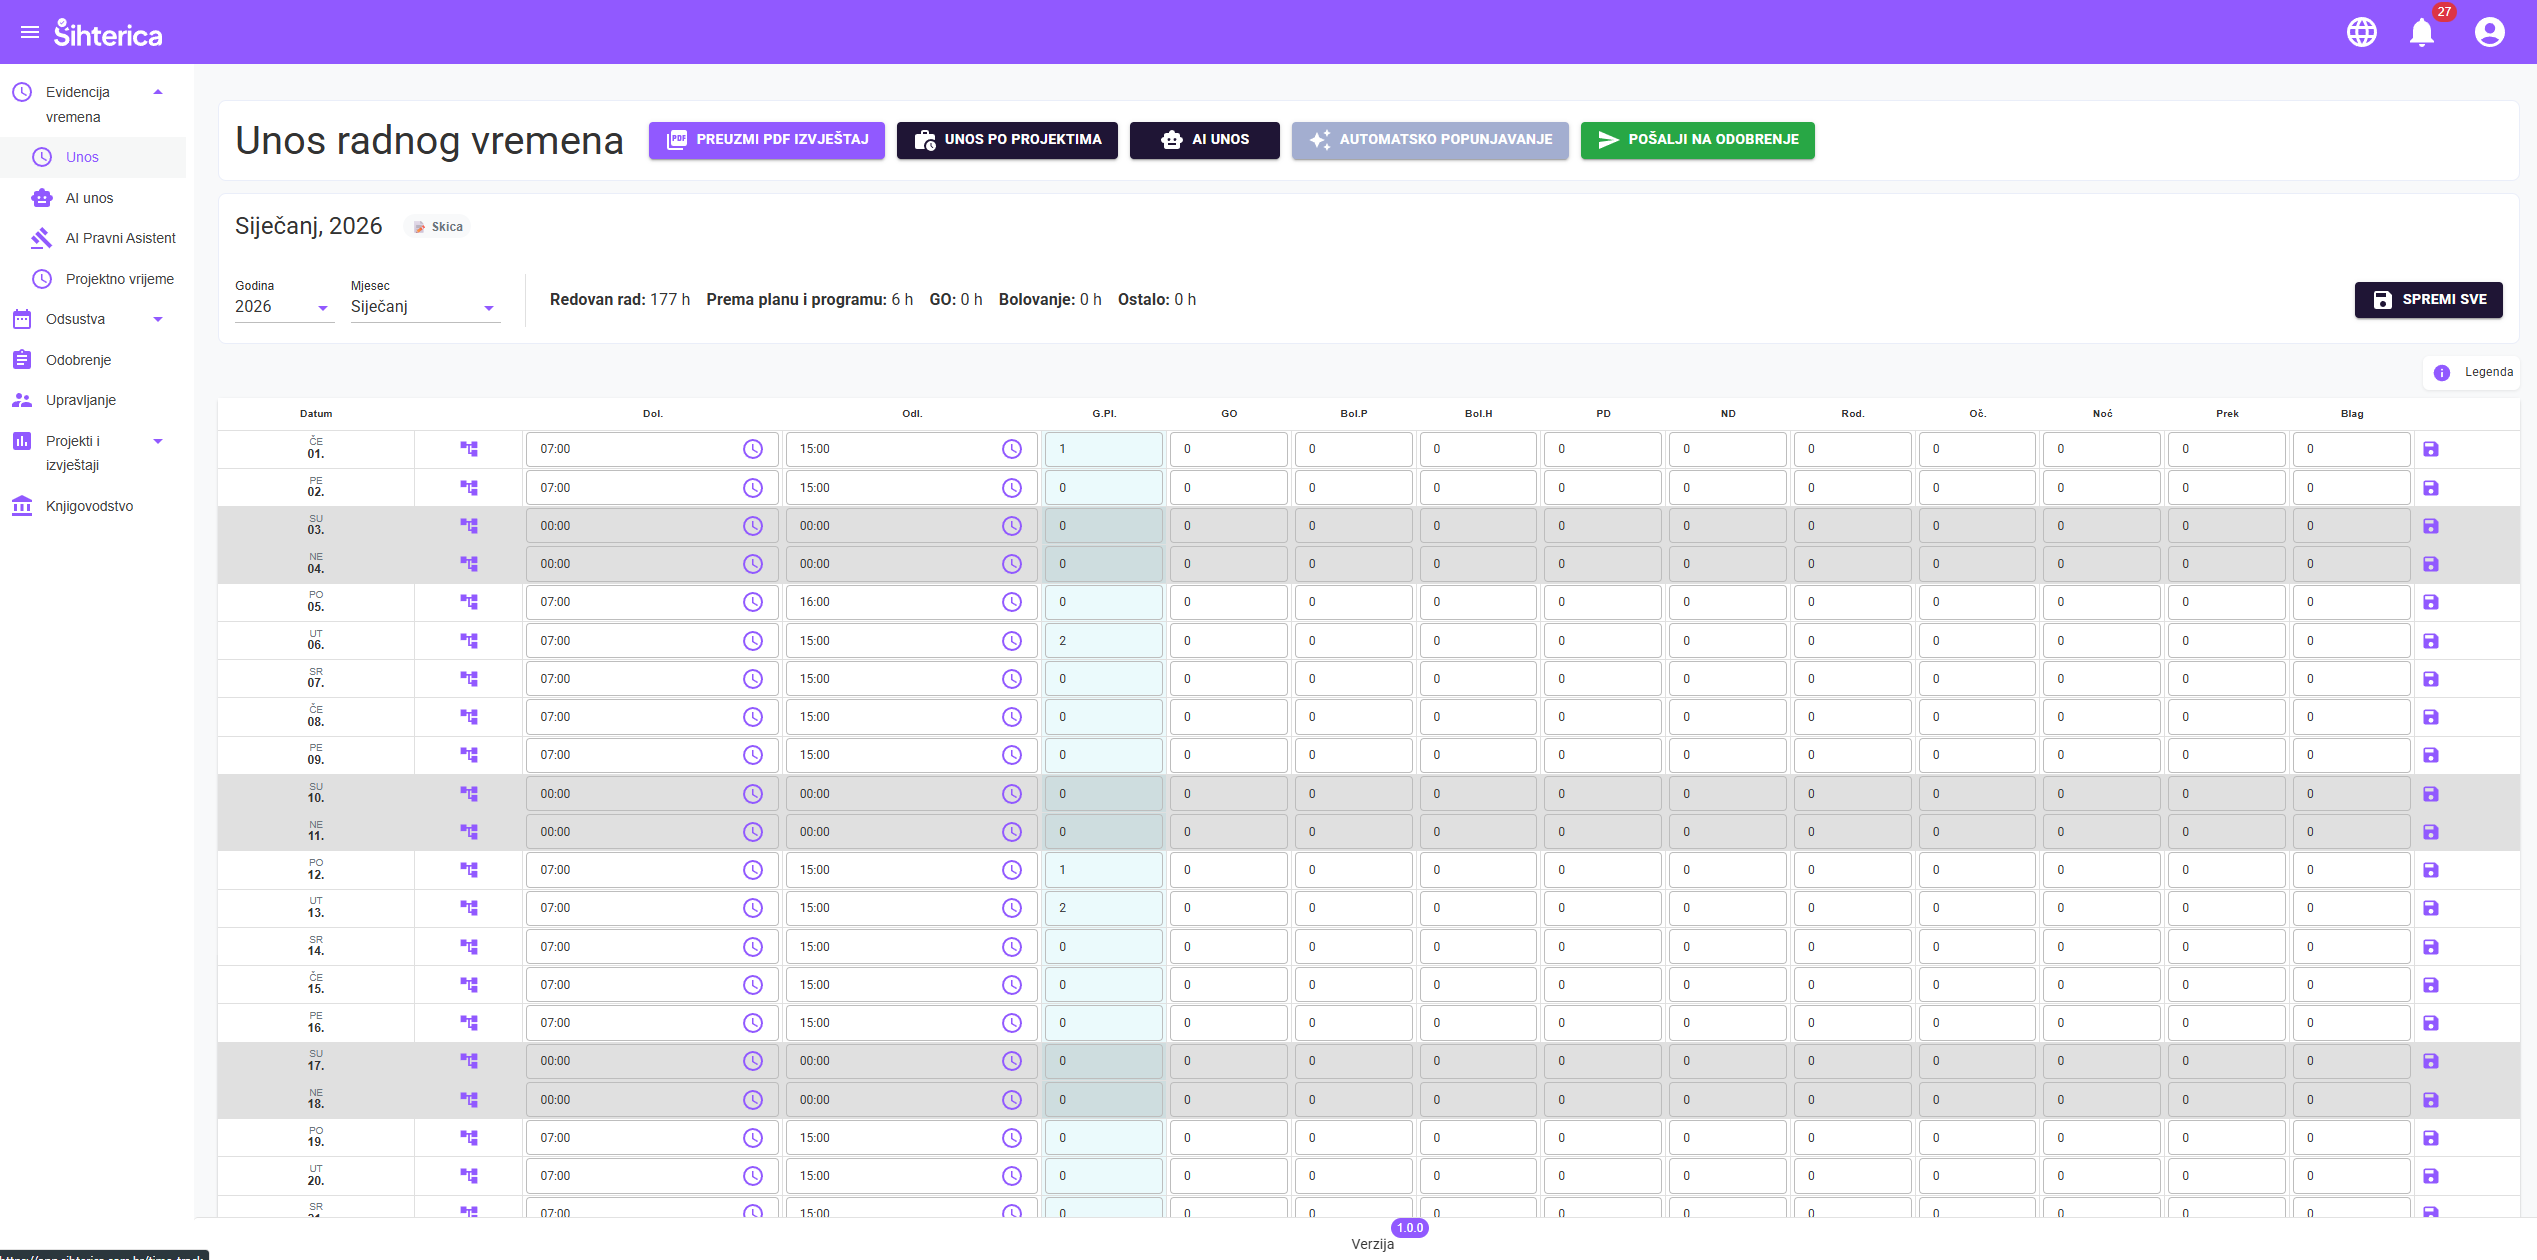Click the Legenda info icon

pyautogui.click(x=2441, y=373)
